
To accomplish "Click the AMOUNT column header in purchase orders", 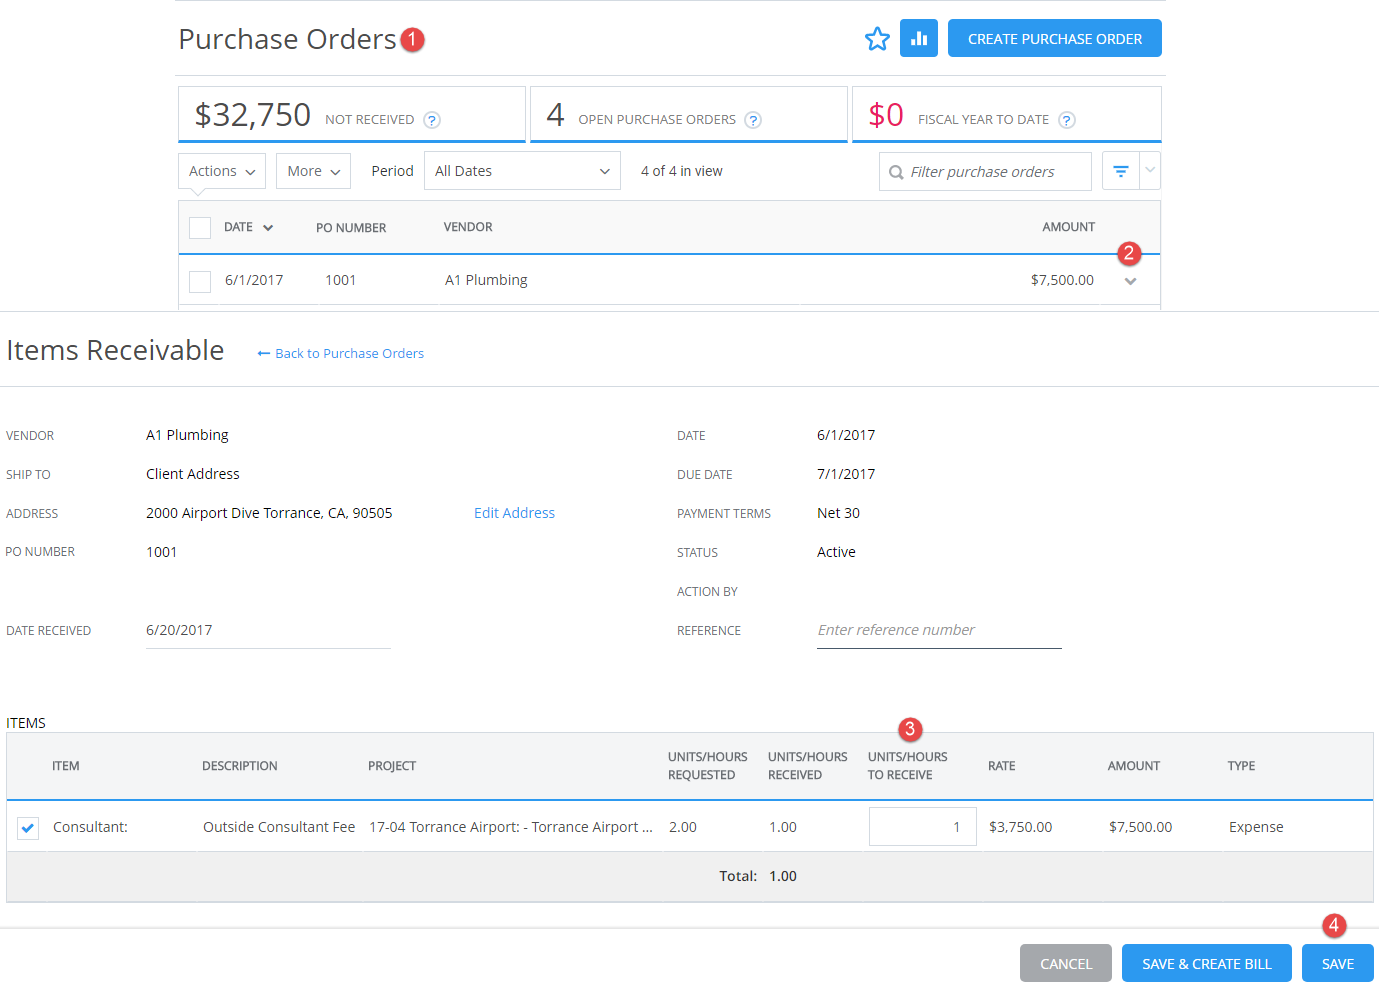I will tap(1069, 227).
